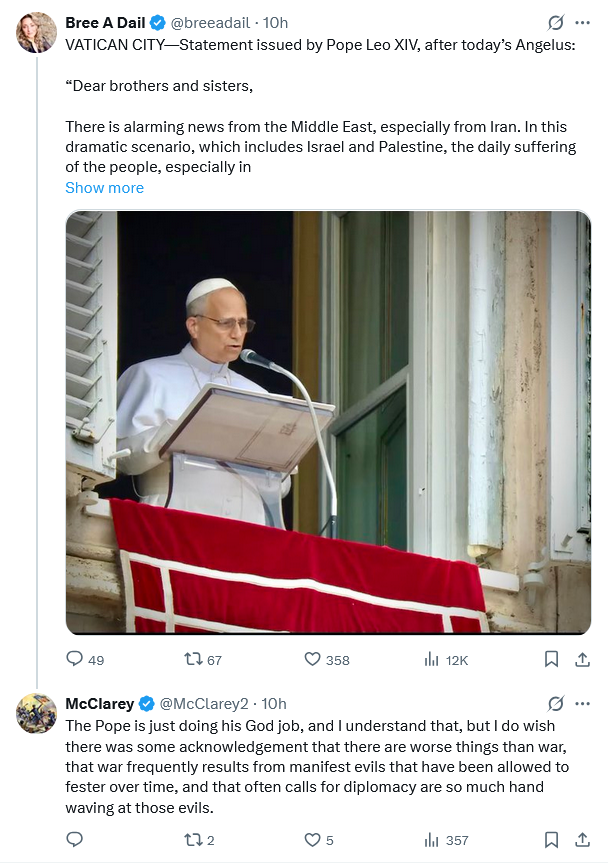Open more options on McClarey's comment
The width and height of the screenshot is (609, 866).
582,704
